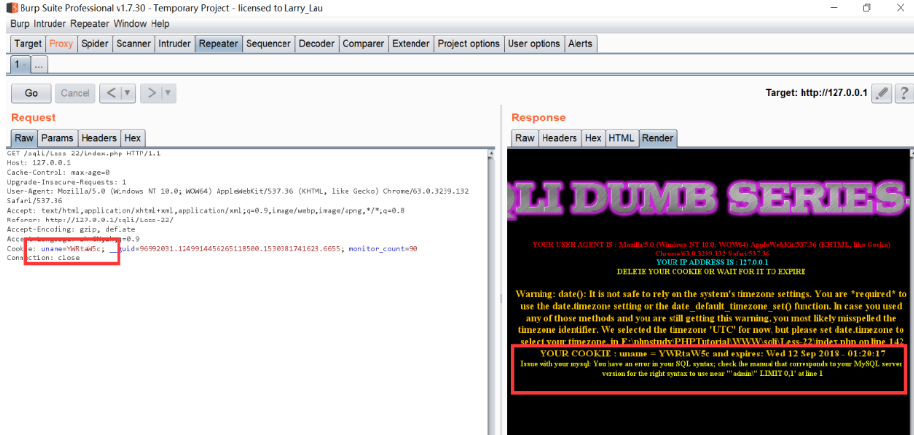Open the User options tab
The width and height of the screenshot is (914, 435).
533,44
